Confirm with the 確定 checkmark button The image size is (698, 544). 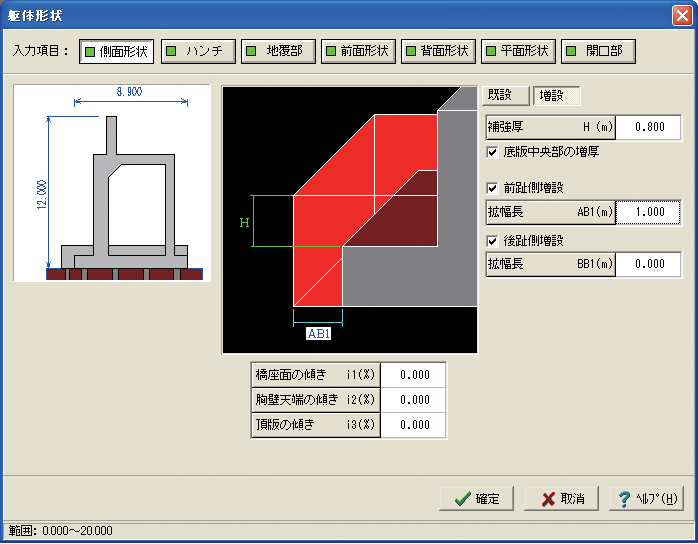[x=477, y=499]
